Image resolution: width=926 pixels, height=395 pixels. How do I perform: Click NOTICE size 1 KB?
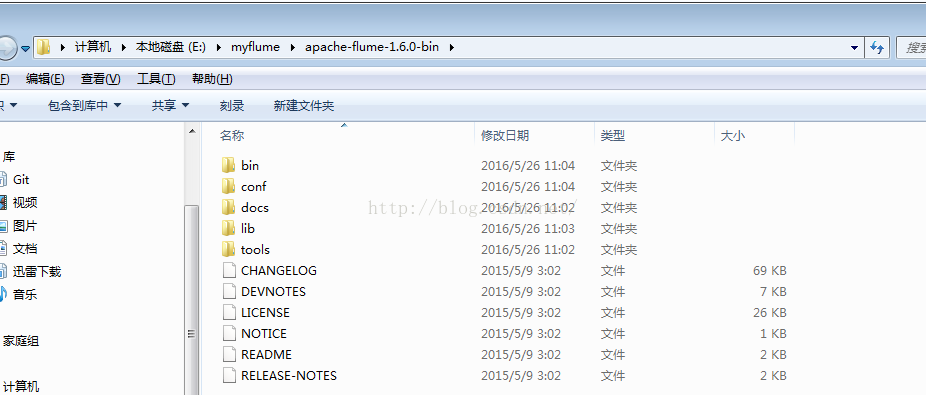(773, 334)
